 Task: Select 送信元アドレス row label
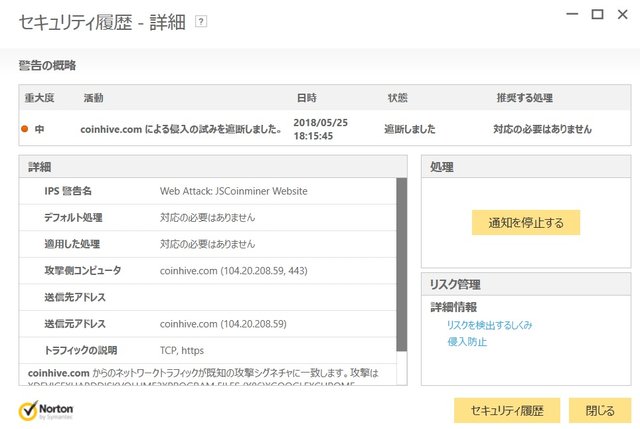[75, 324]
